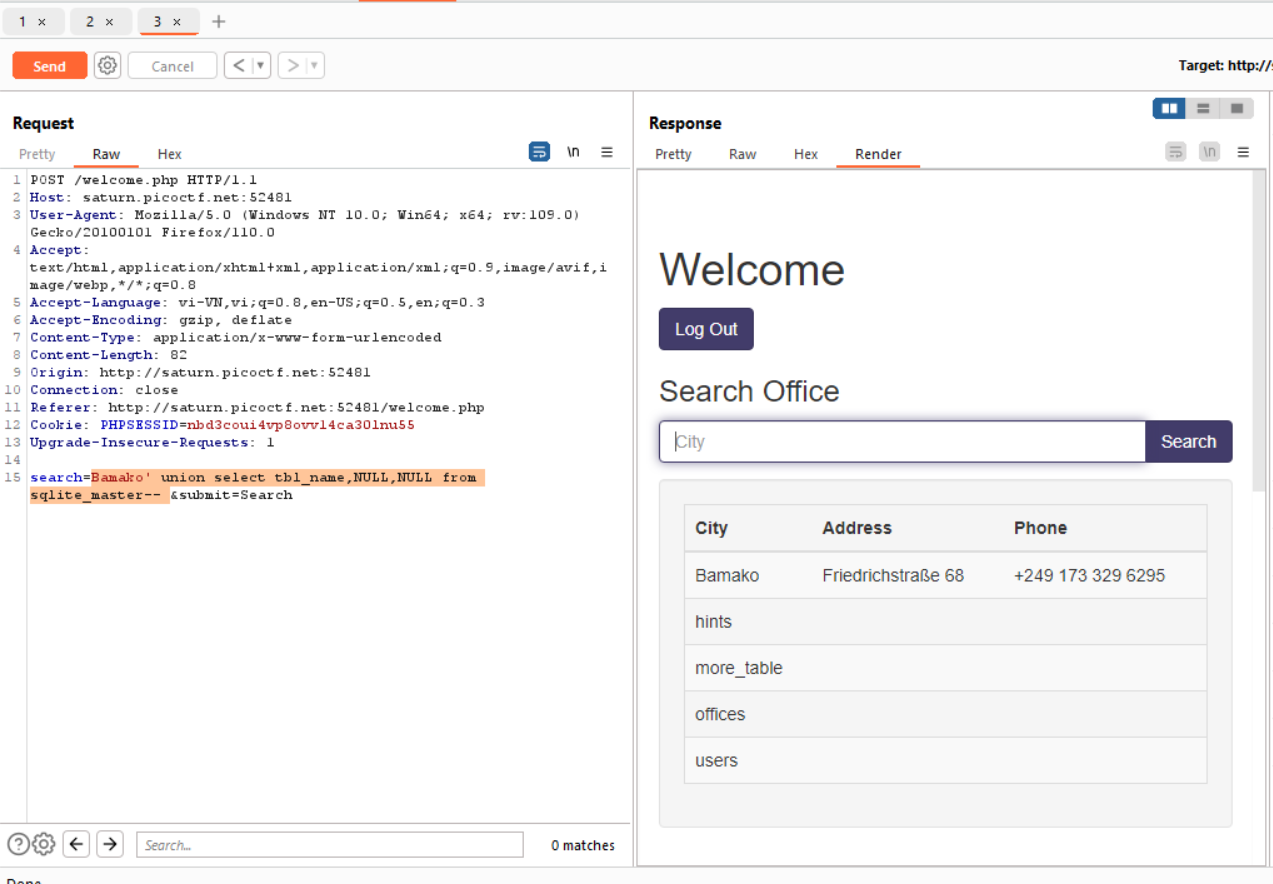The height and width of the screenshot is (884, 1273).
Task: Toggle non-printable characters in Request panel
Action: click(573, 152)
